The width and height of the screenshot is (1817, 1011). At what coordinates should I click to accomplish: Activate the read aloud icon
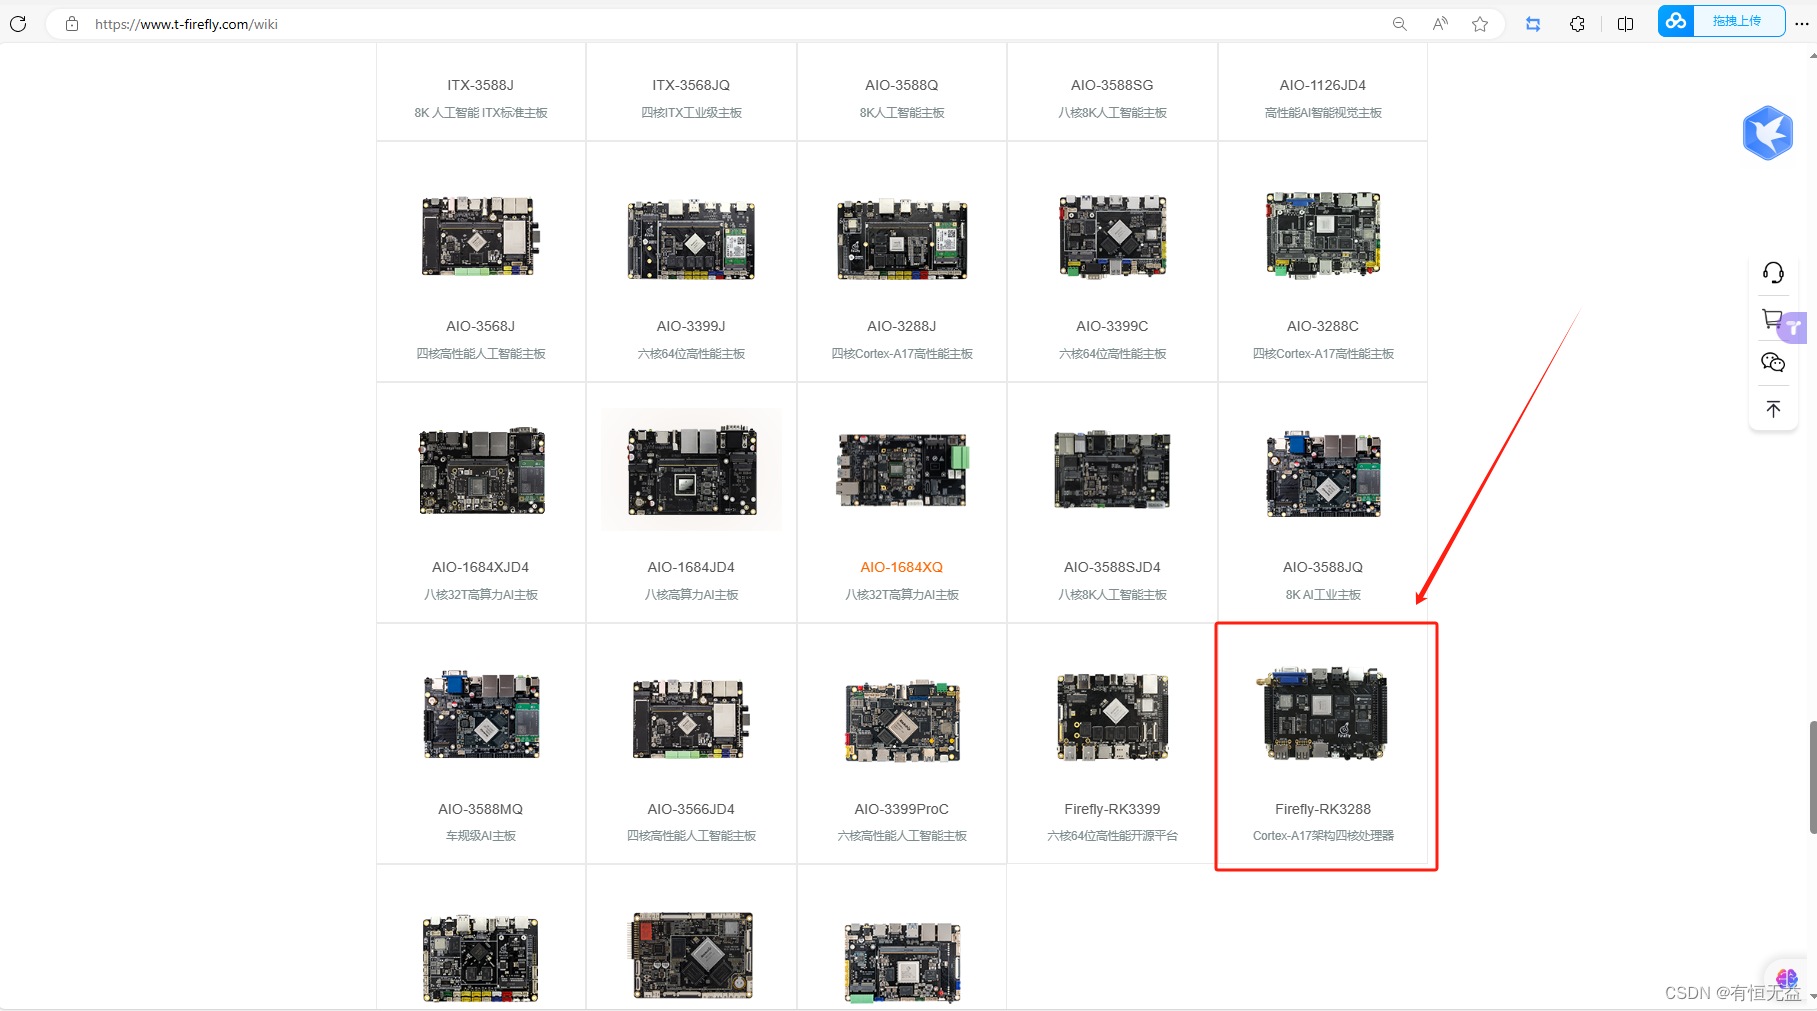(1440, 24)
